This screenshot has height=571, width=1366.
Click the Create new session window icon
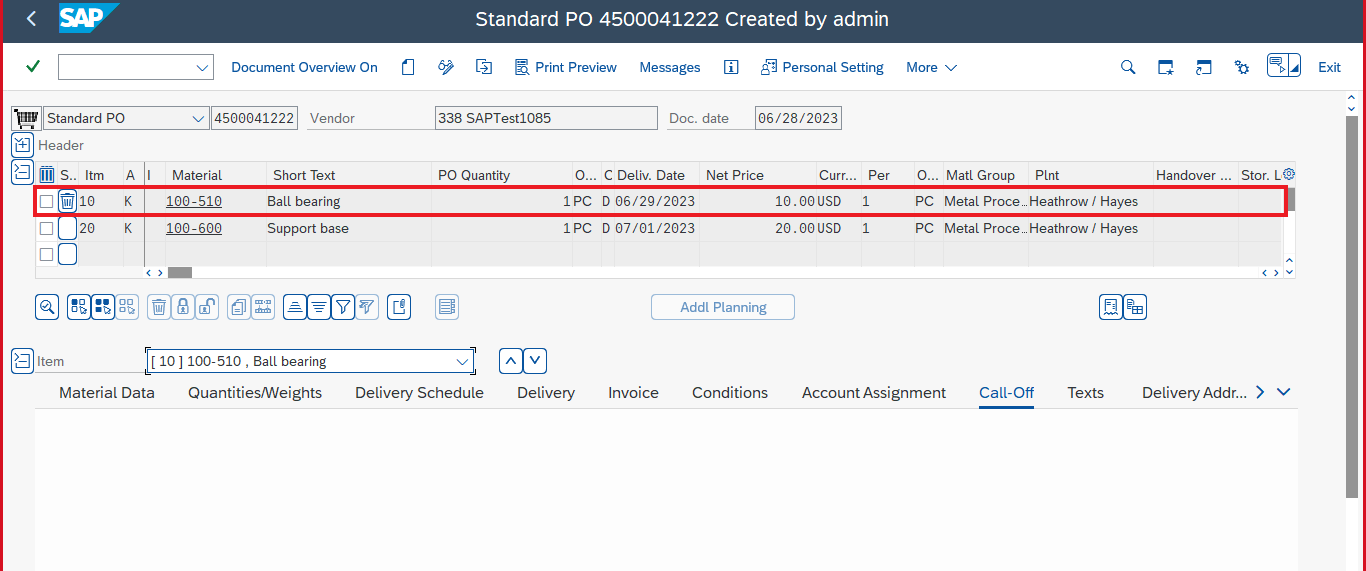[1166, 67]
